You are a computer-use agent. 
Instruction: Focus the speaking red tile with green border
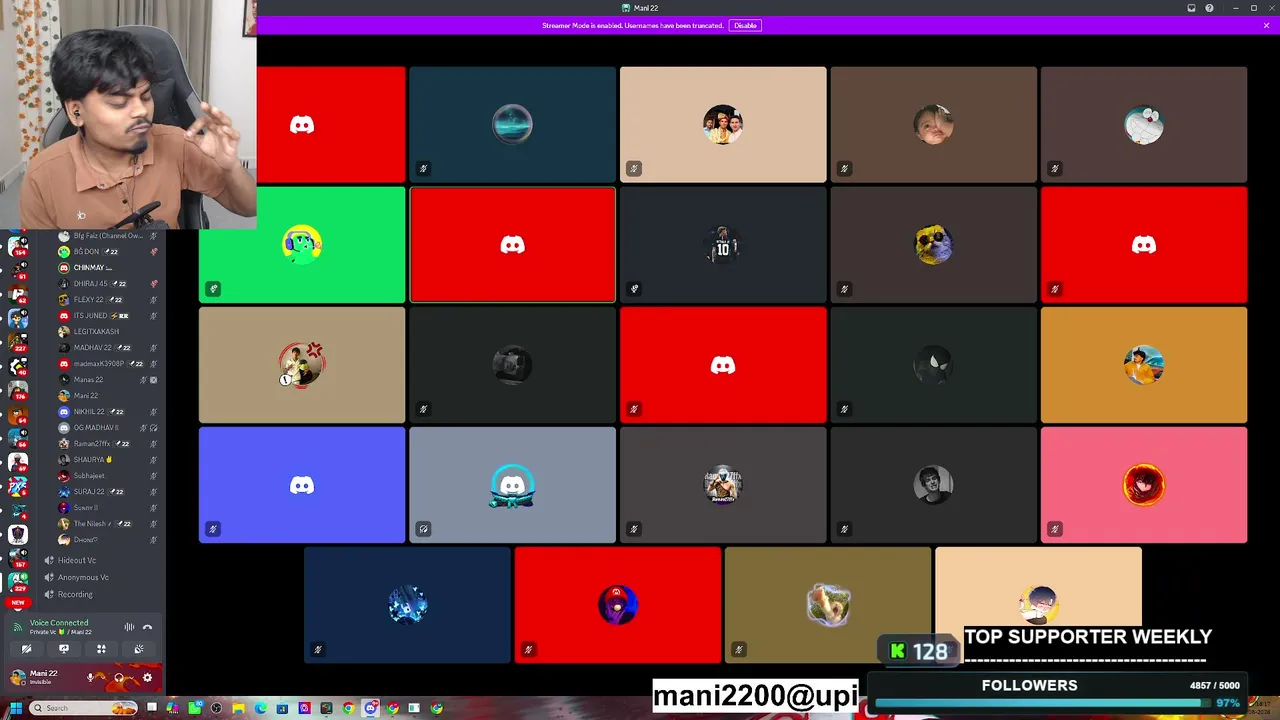coord(512,245)
